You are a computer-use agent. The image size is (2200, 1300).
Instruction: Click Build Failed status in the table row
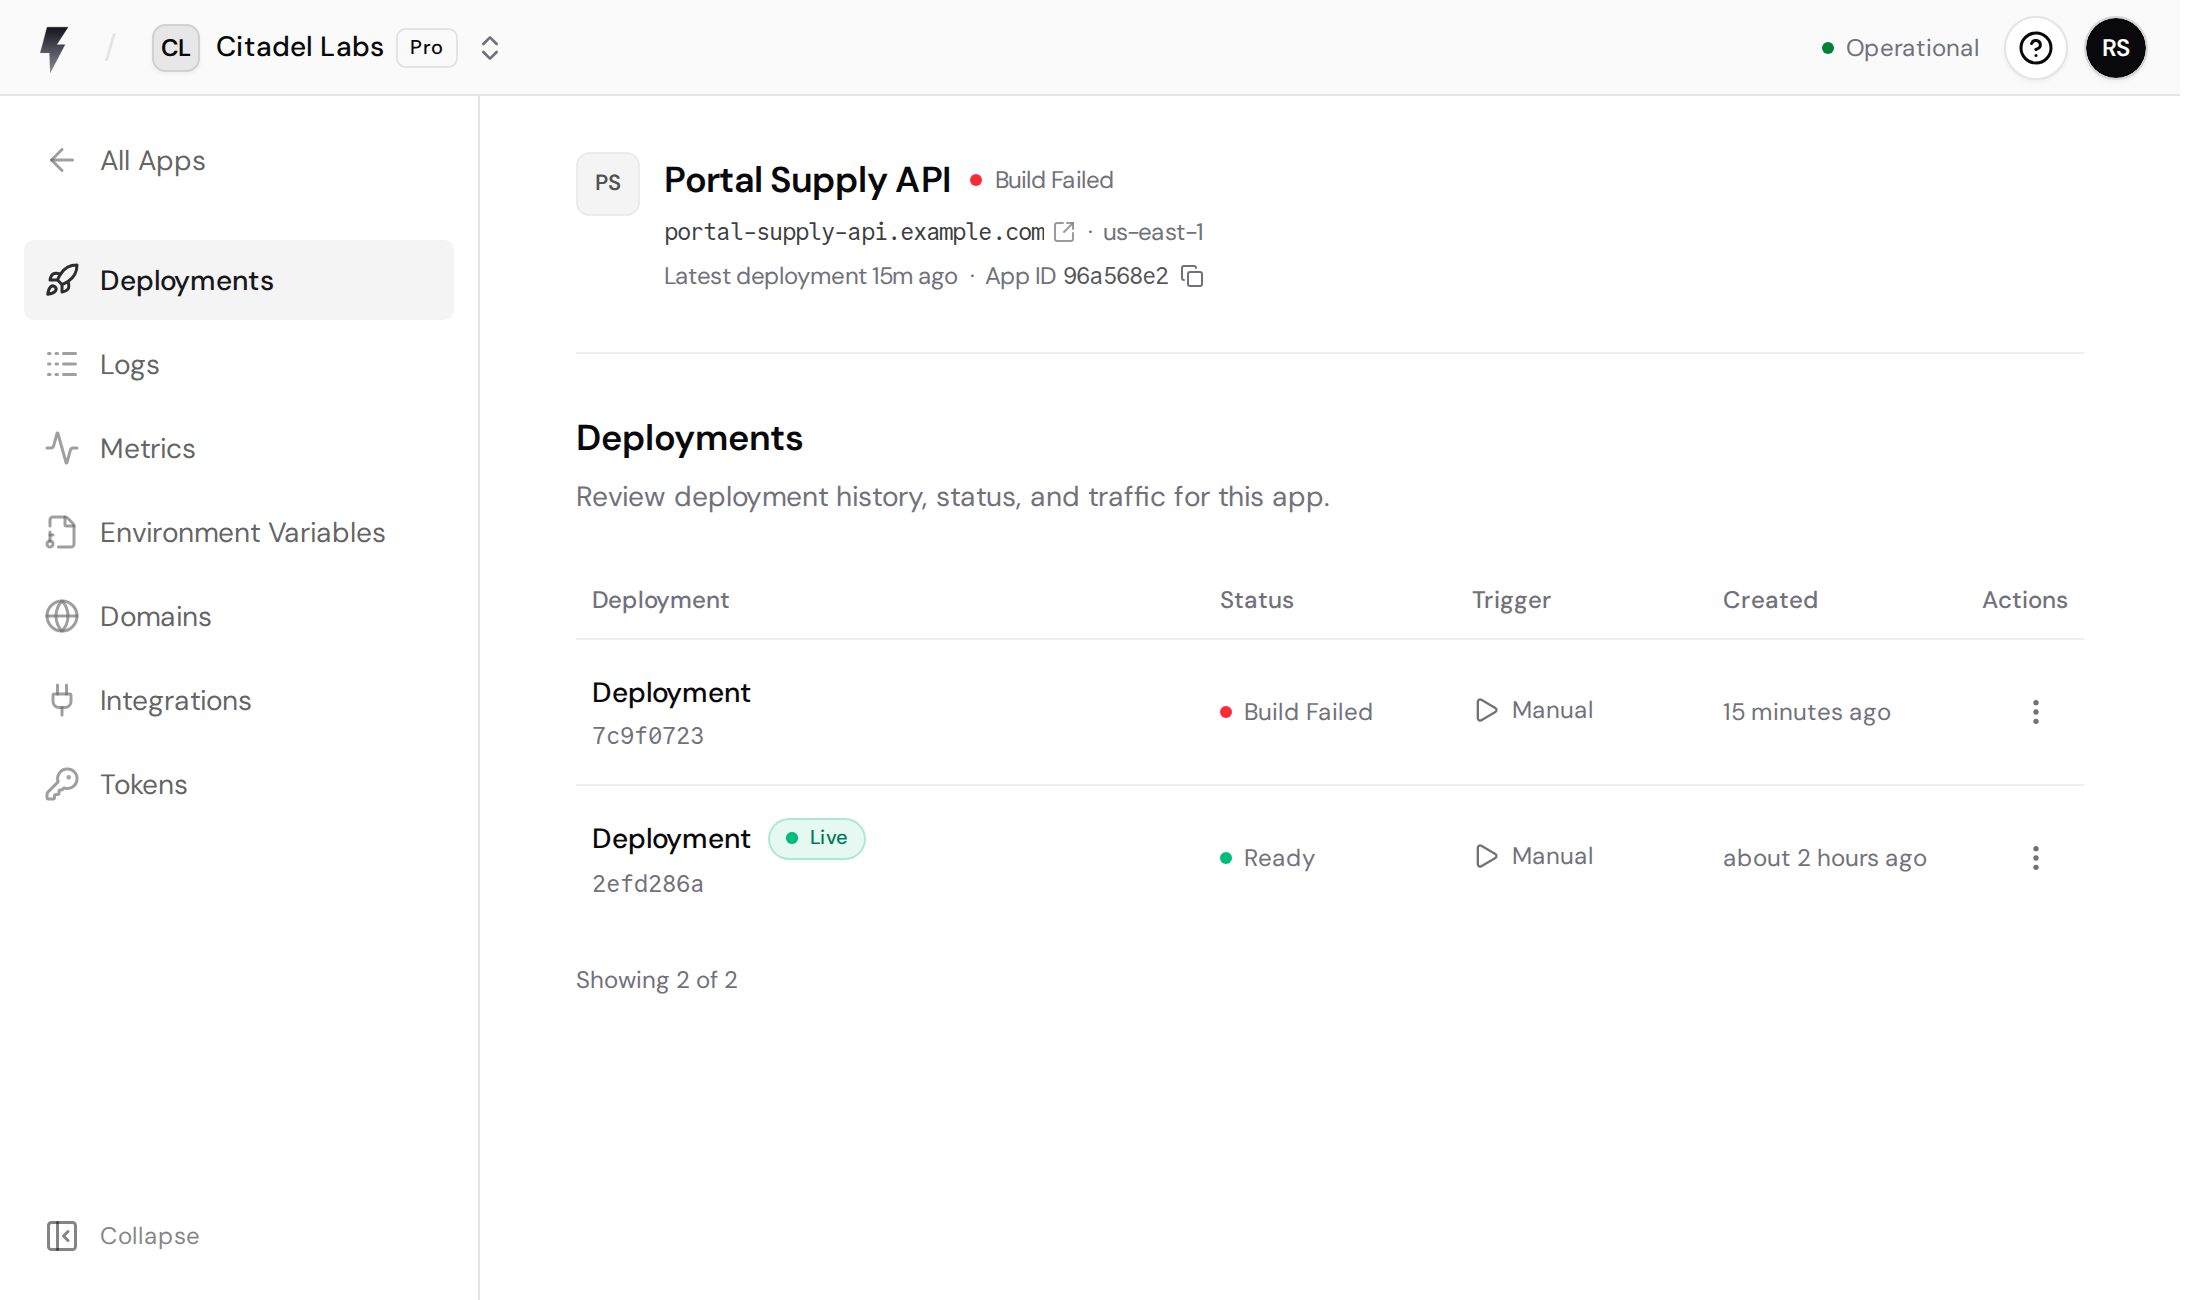click(1296, 712)
